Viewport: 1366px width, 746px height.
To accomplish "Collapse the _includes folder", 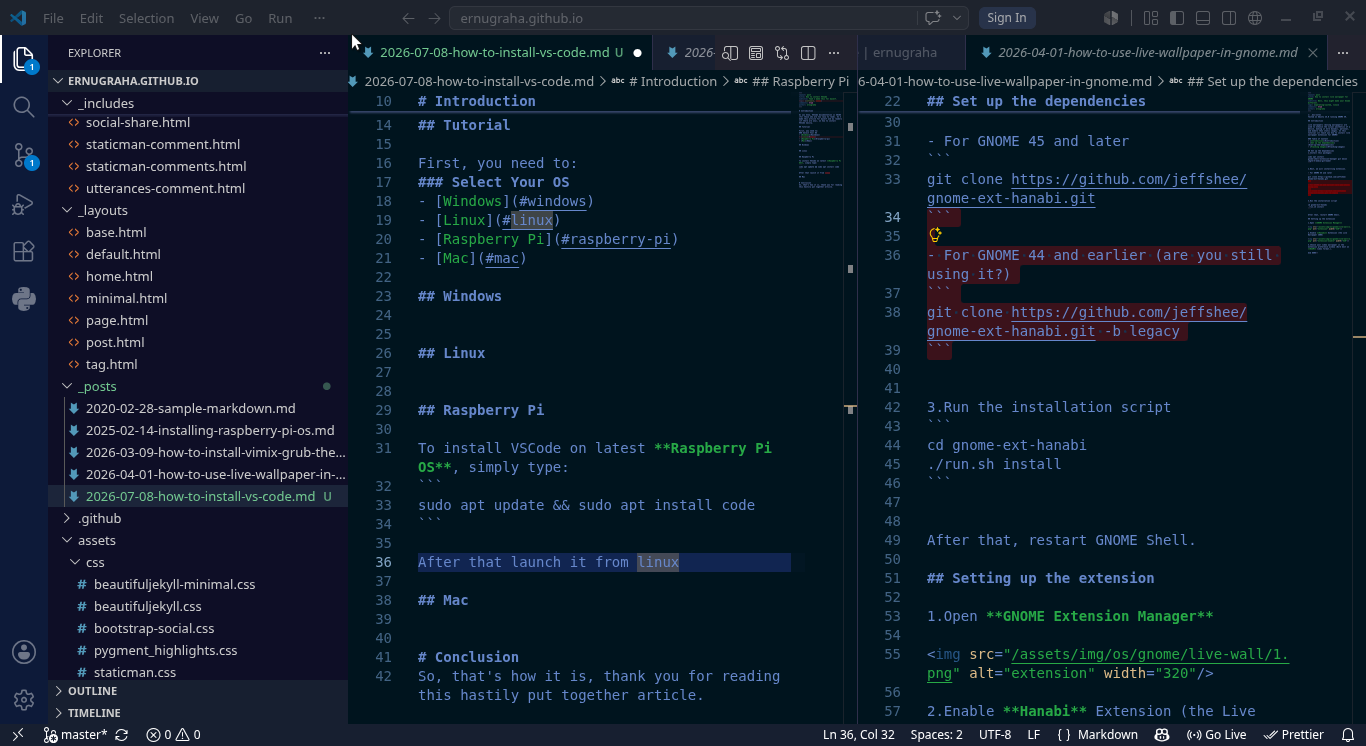I will coord(198,103).
